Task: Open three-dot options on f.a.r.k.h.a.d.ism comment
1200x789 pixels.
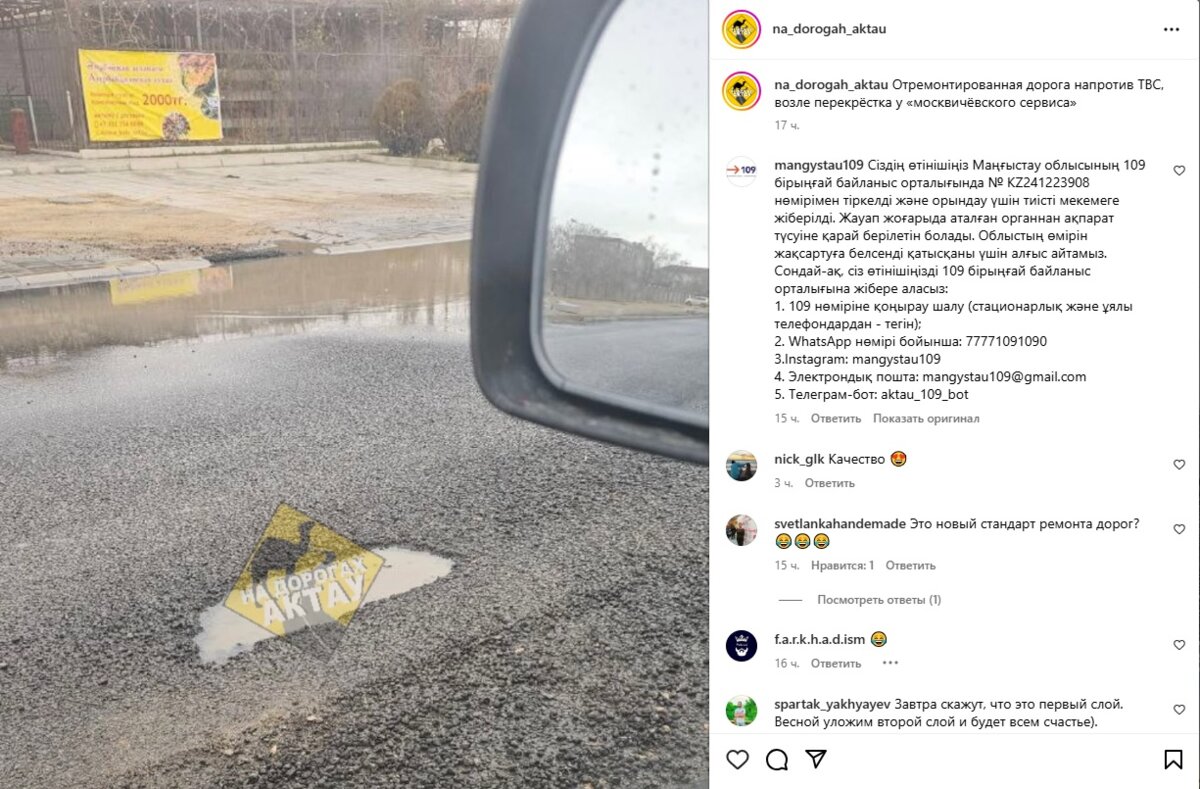Action: click(890, 663)
